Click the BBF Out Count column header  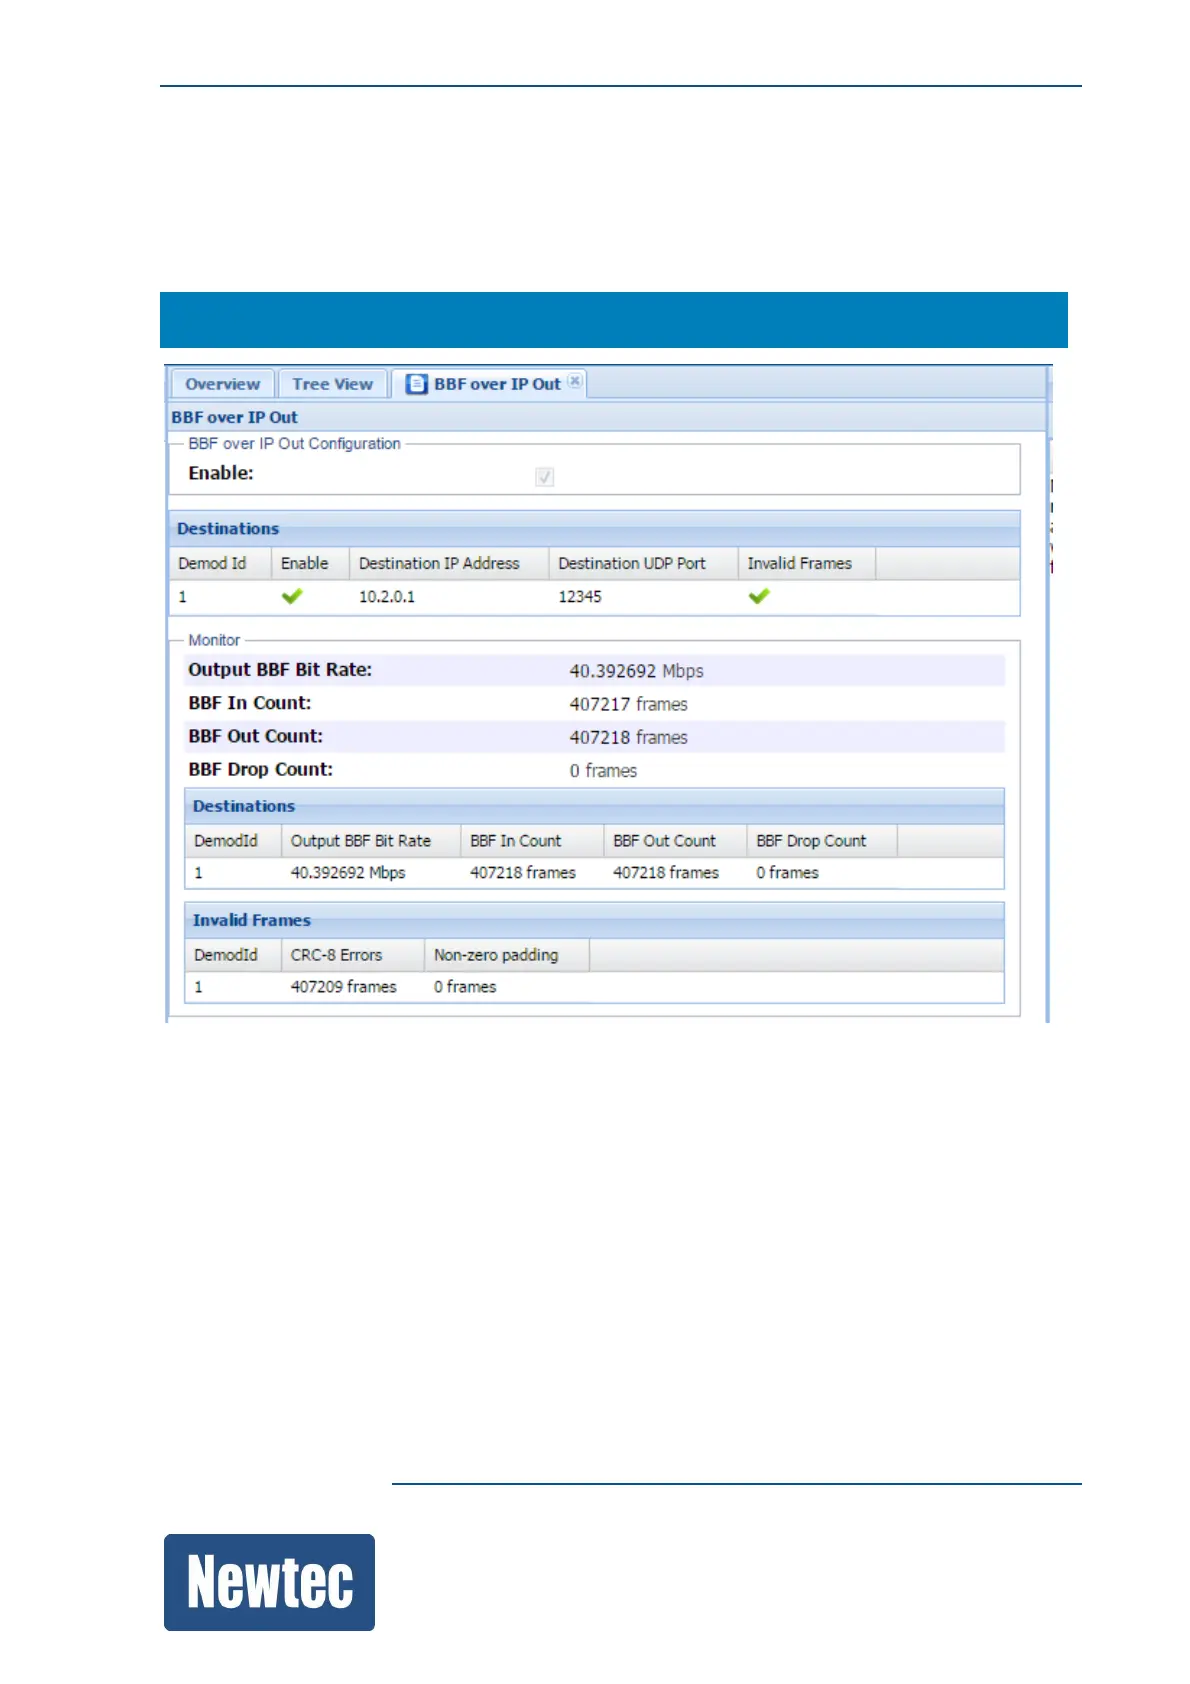point(675,841)
